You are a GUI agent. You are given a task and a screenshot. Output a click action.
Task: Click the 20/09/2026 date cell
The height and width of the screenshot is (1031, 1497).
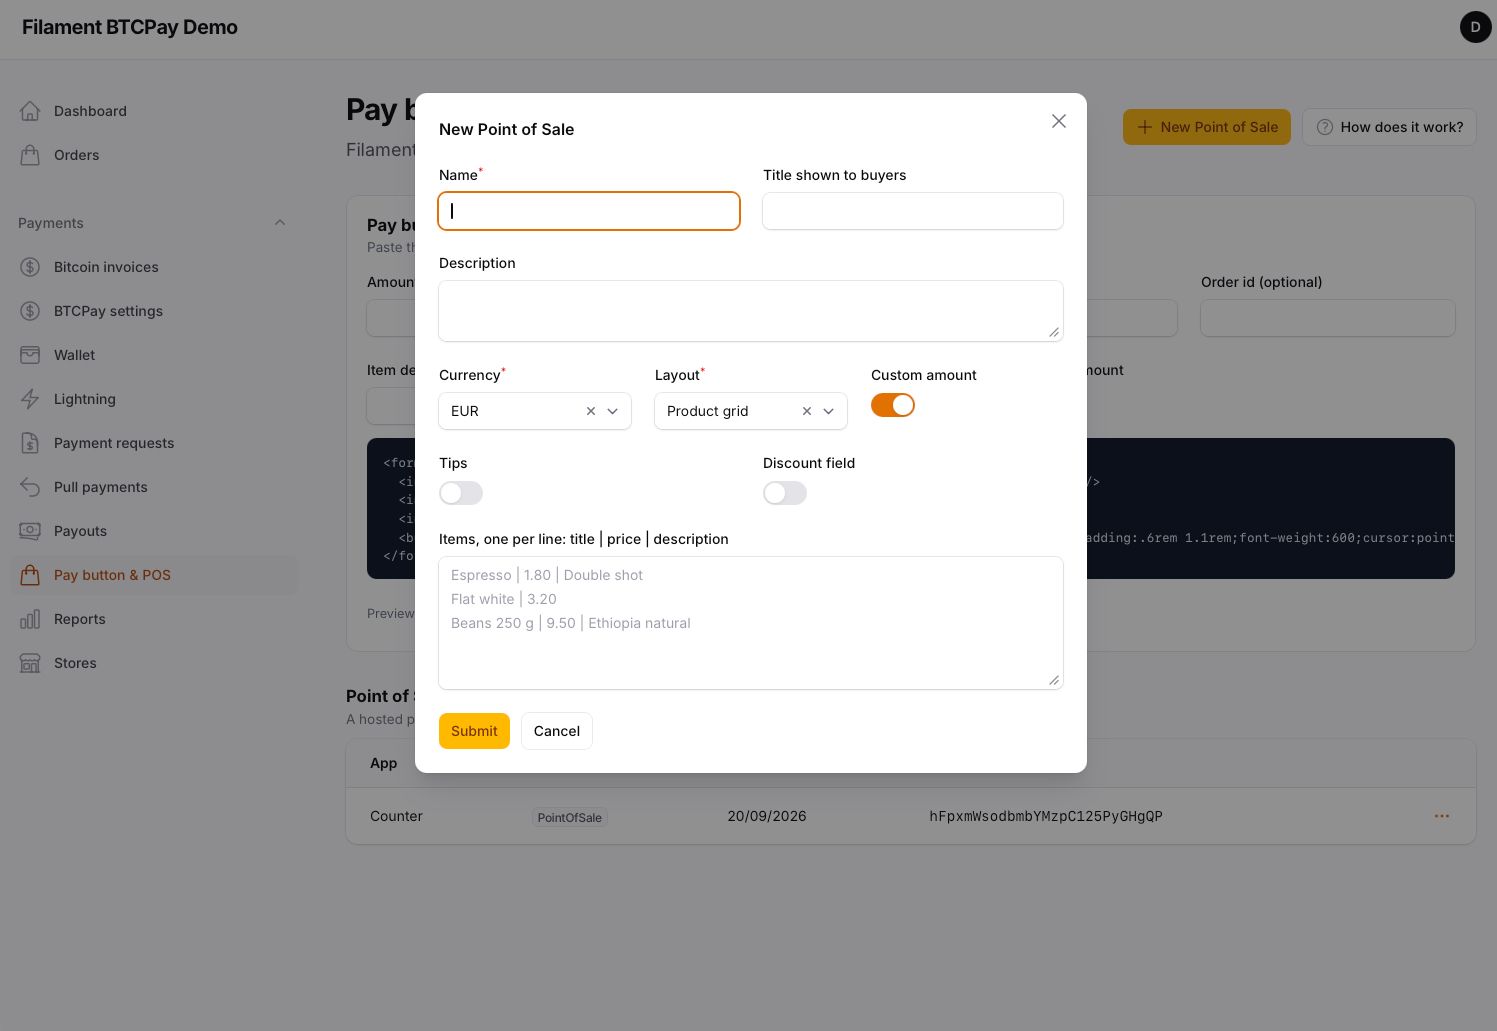click(767, 816)
